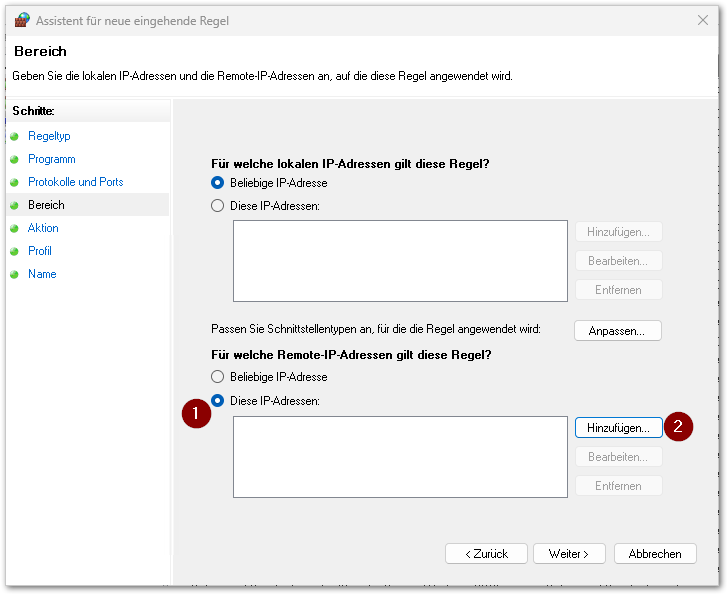Click the green bullet next to Name
Viewport: 728px width, 595px height.
click(14, 274)
